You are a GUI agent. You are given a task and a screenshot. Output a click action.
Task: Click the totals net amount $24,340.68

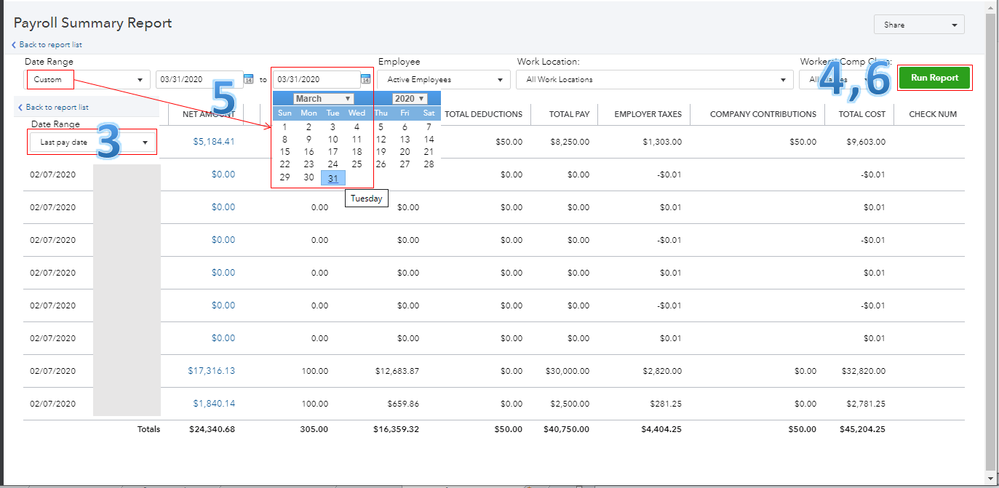coord(212,429)
